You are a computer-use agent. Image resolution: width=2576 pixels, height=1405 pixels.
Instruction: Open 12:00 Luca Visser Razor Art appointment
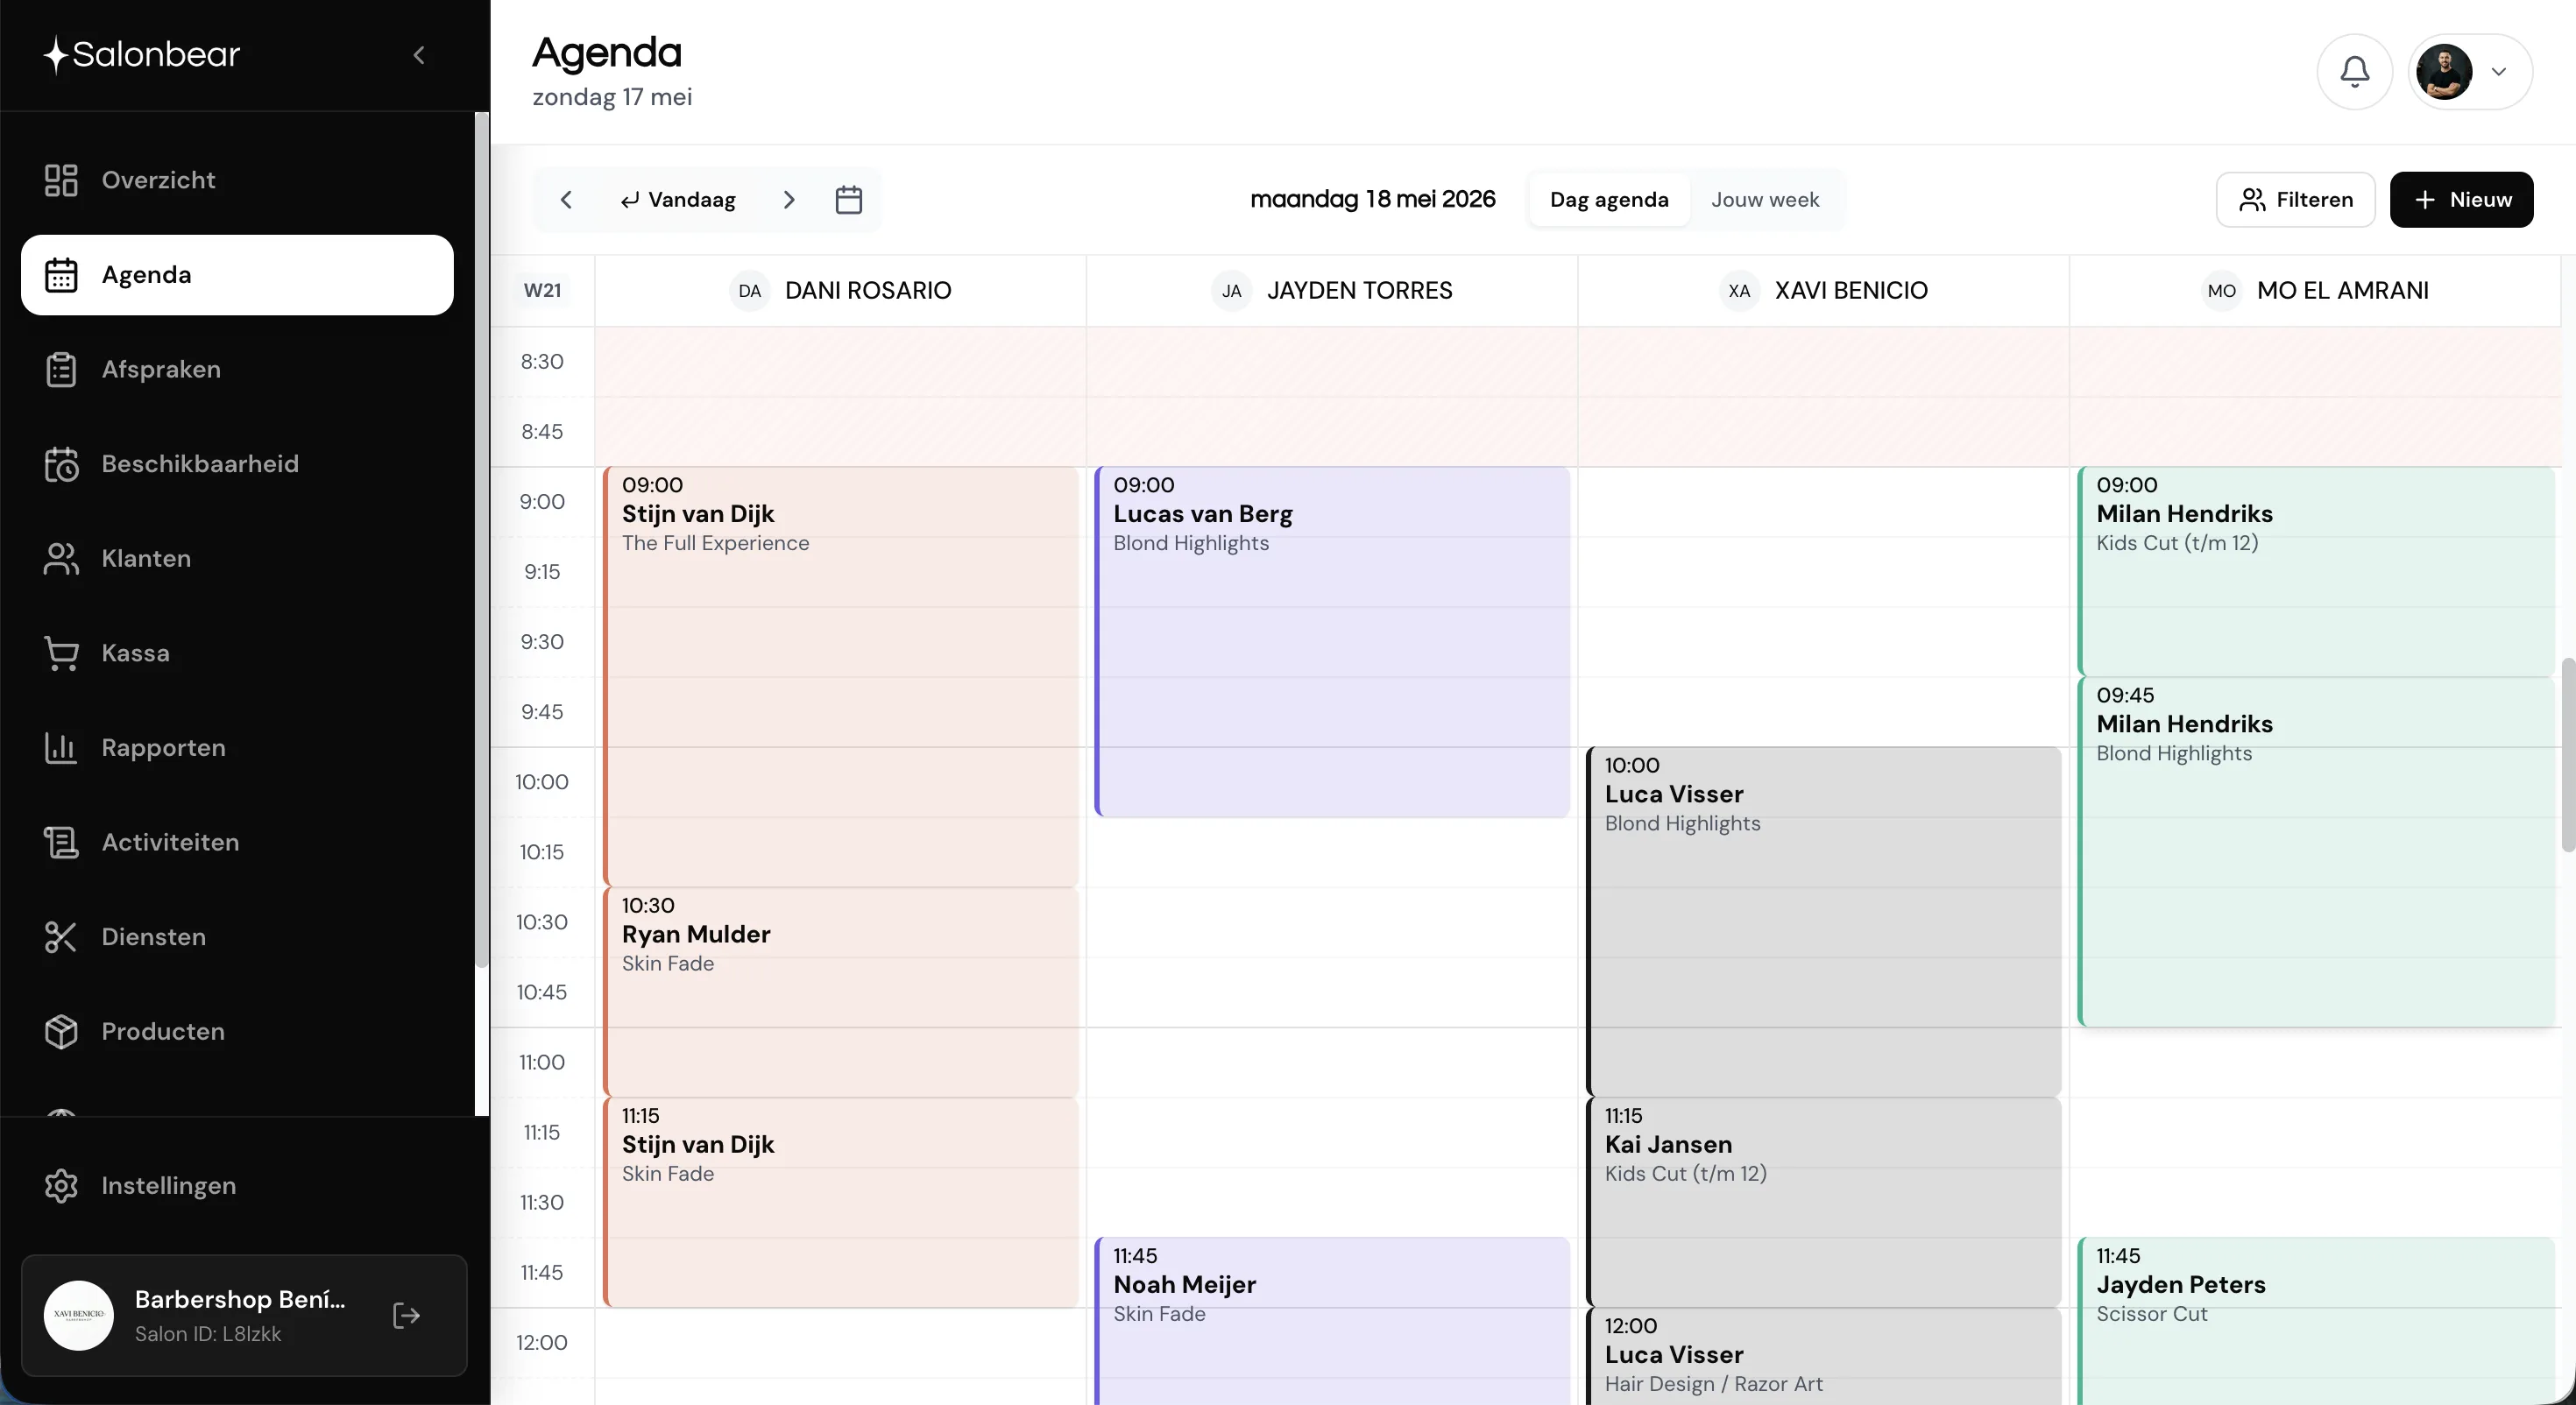1824,1356
